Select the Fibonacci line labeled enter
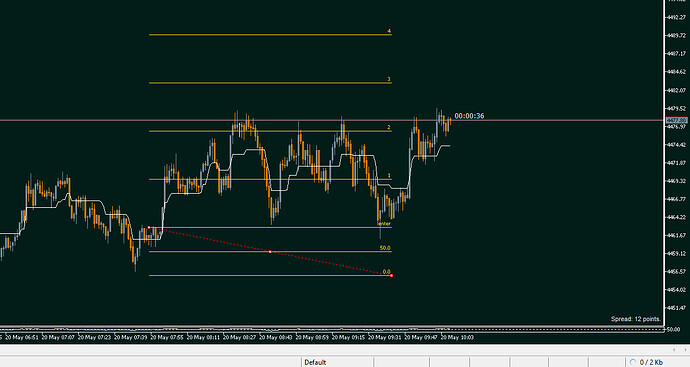This screenshot has height=367, width=690. pyautogui.click(x=270, y=228)
